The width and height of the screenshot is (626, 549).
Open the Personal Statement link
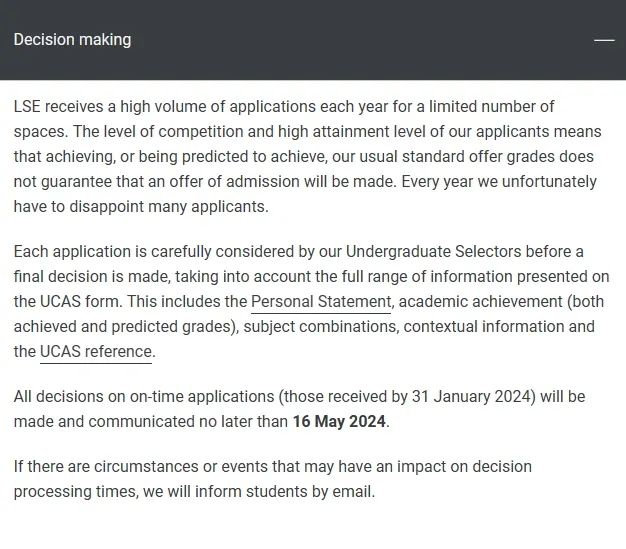click(x=321, y=301)
